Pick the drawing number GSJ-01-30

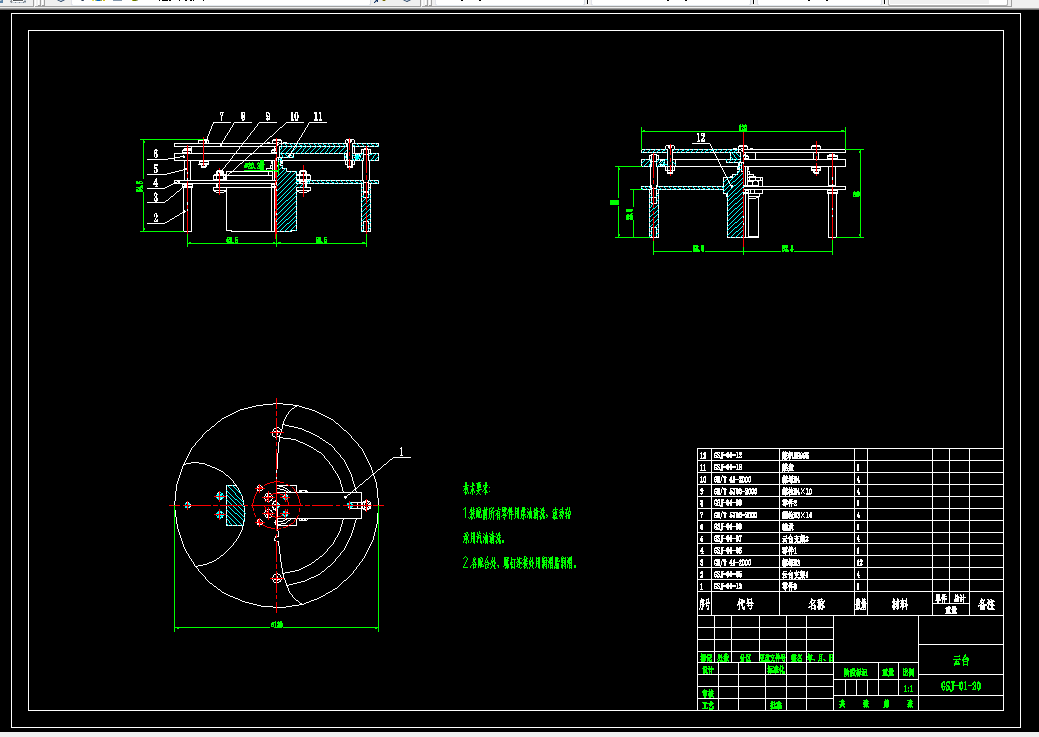tap(961, 686)
